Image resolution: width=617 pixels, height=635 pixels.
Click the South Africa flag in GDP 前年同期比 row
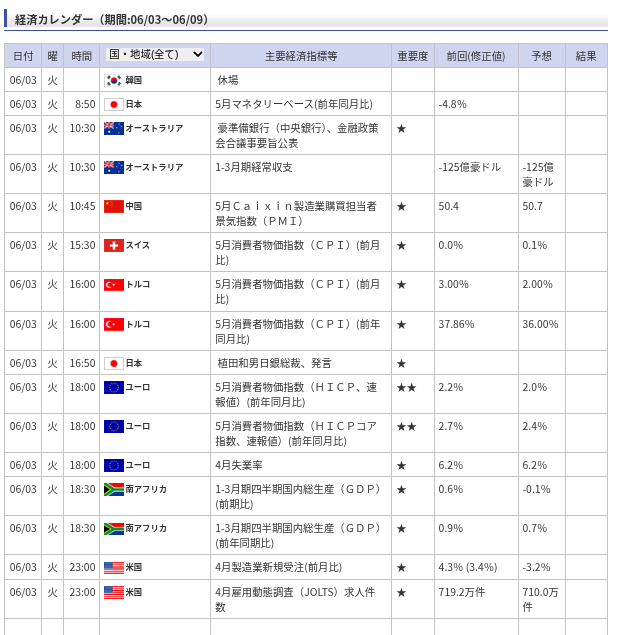114,528
